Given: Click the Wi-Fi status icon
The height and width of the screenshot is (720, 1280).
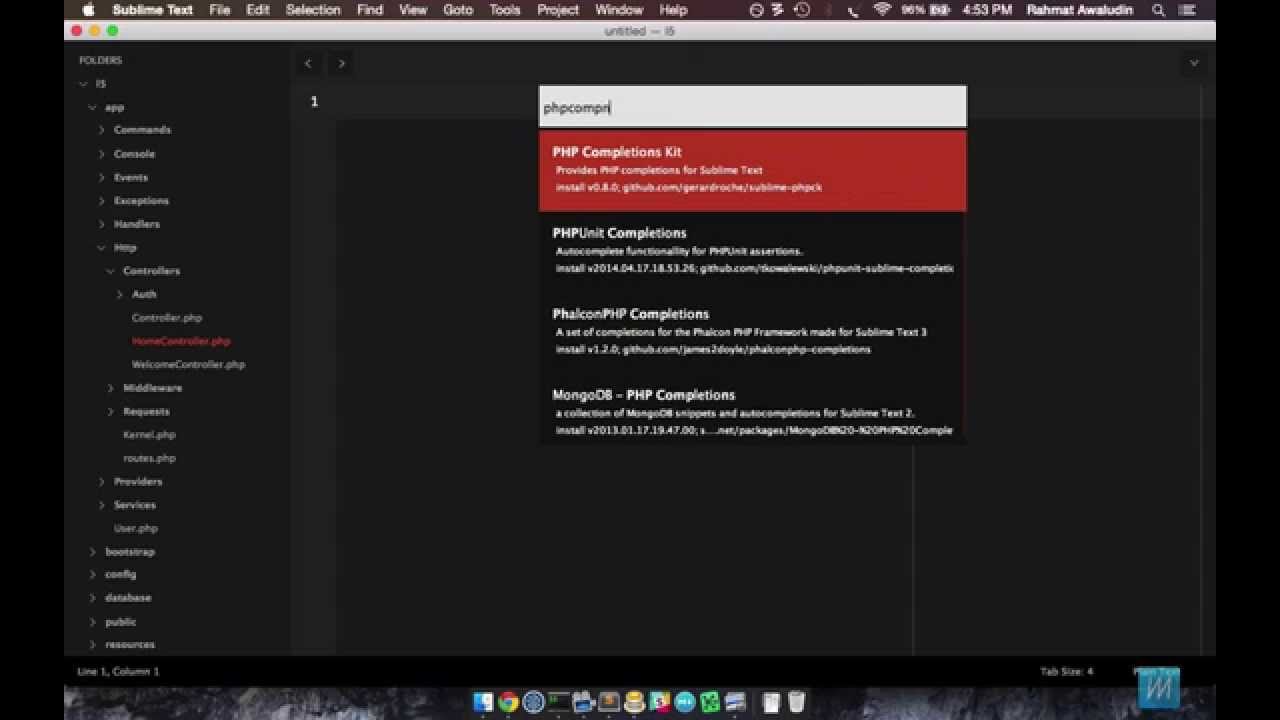Looking at the screenshot, I should [x=882, y=10].
